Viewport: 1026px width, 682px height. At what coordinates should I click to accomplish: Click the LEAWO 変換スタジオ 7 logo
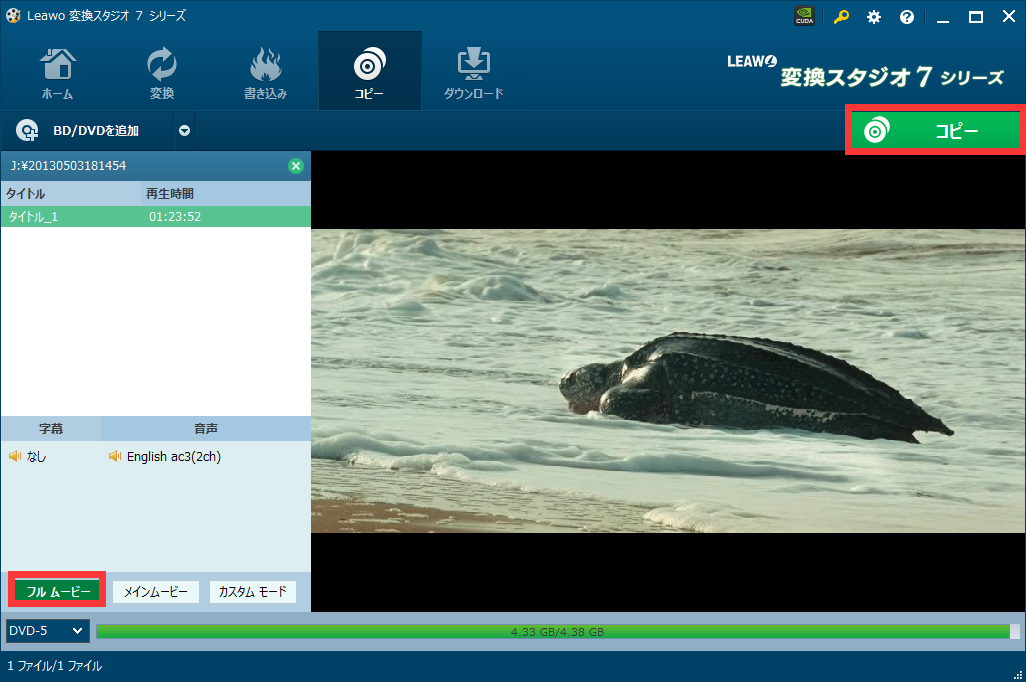coord(865,73)
